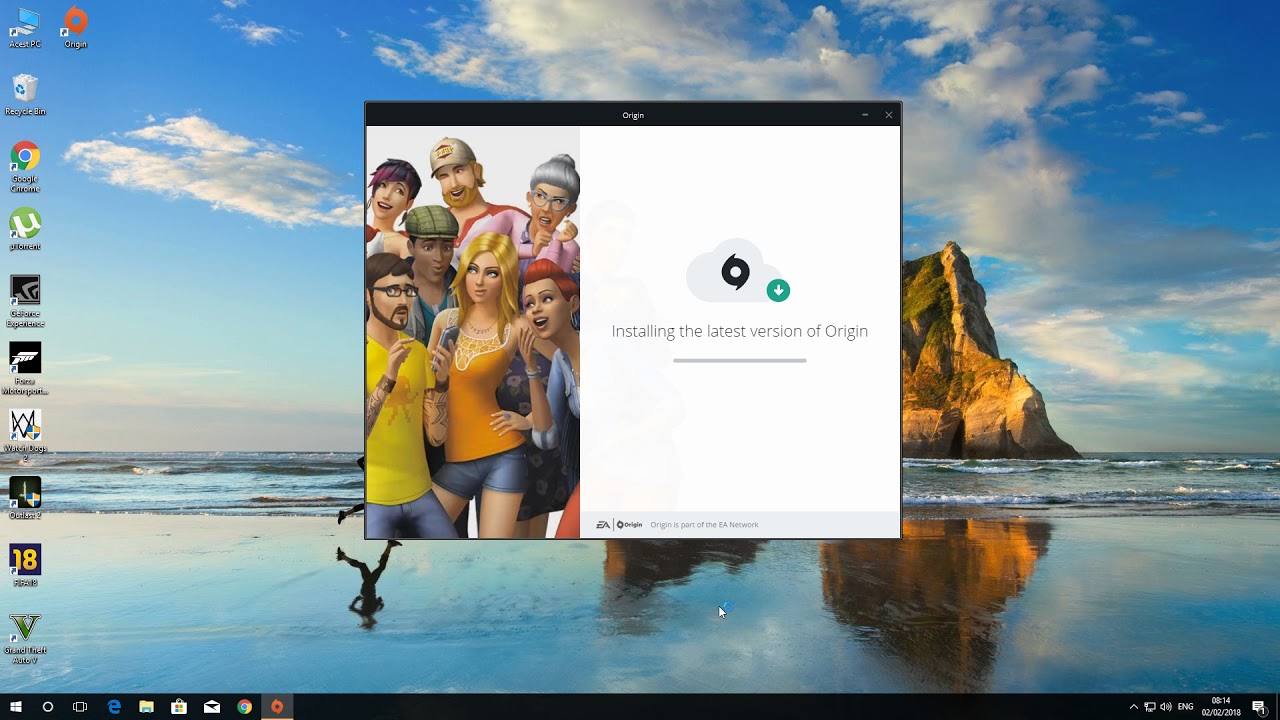
Task: Launch Microsoft Edge from the taskbar
Action: point(114,707)
